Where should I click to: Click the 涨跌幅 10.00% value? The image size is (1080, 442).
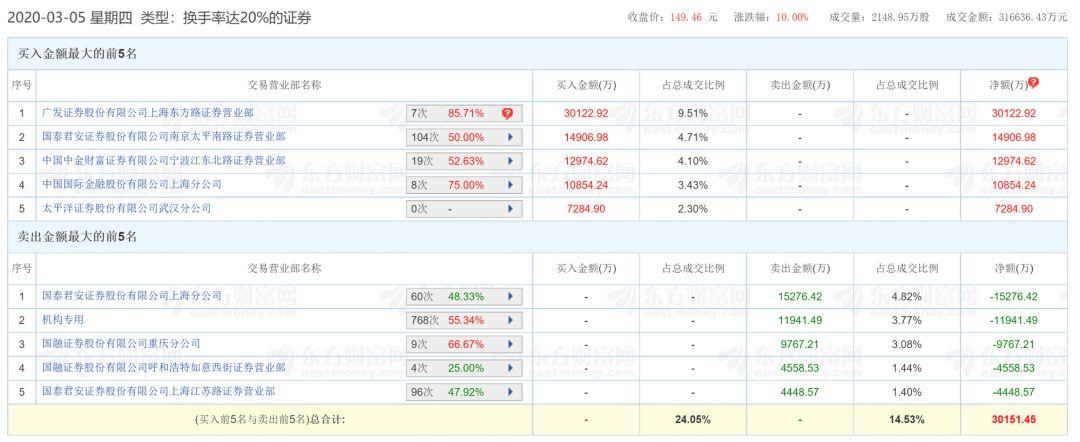point(794,17)
